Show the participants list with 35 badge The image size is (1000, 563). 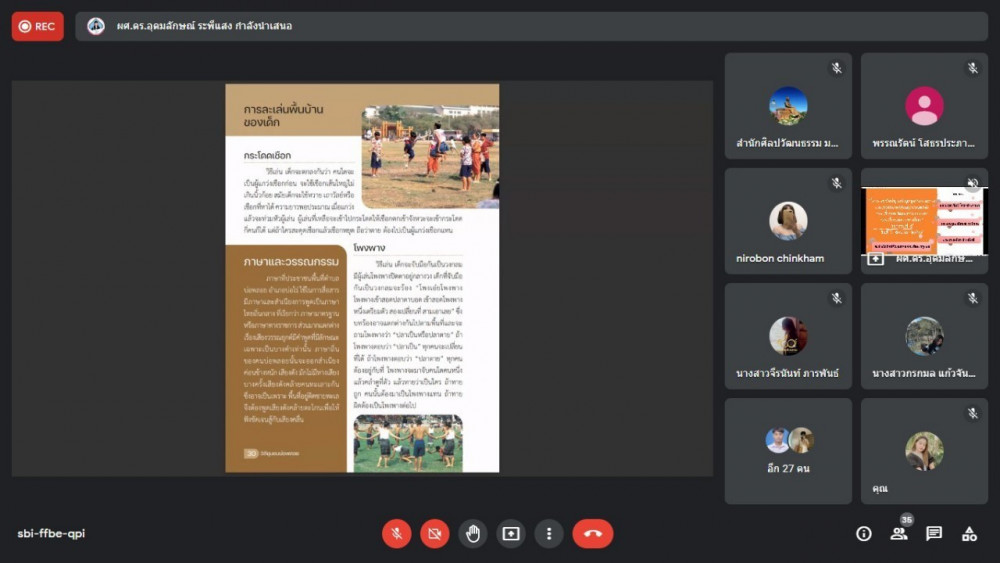[899, 534]
